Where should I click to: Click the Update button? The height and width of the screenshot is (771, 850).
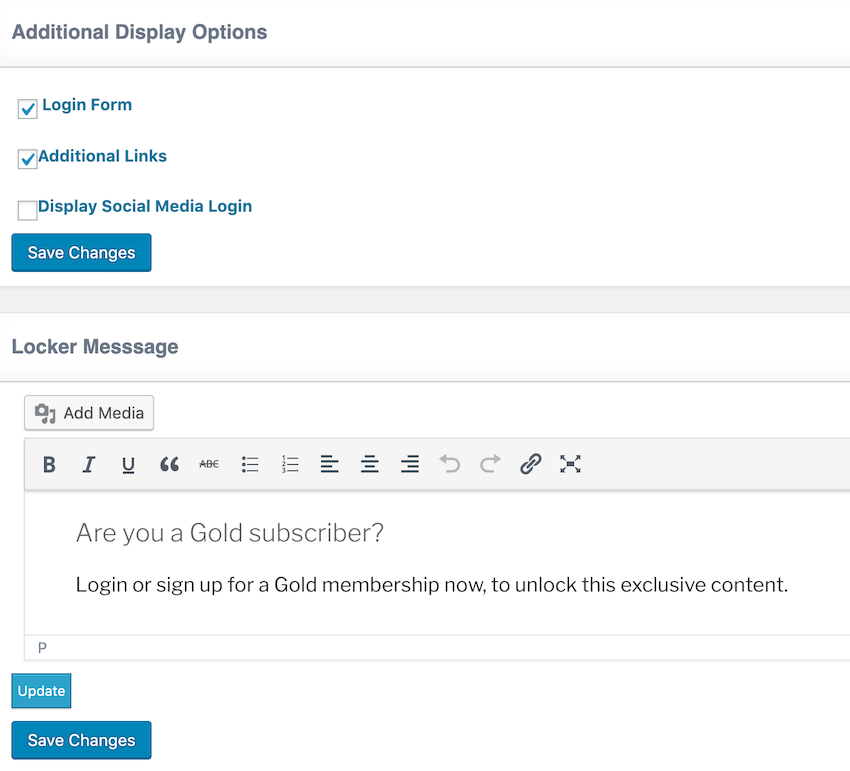(41, 691)
